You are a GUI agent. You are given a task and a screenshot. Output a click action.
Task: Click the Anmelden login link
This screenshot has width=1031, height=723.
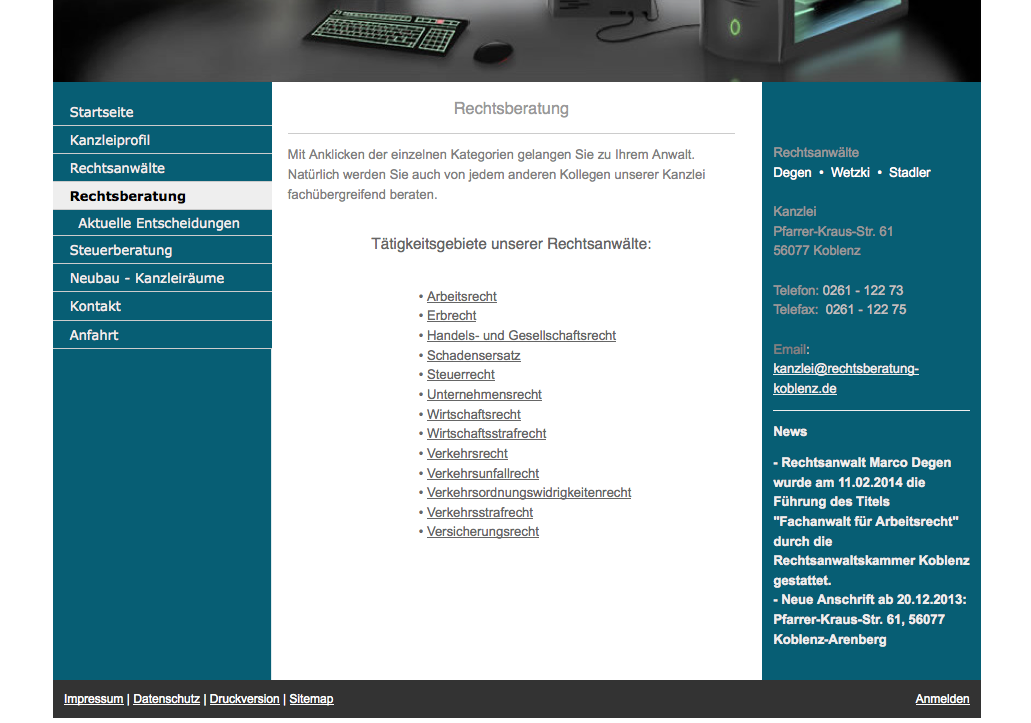tap(942, 699)
